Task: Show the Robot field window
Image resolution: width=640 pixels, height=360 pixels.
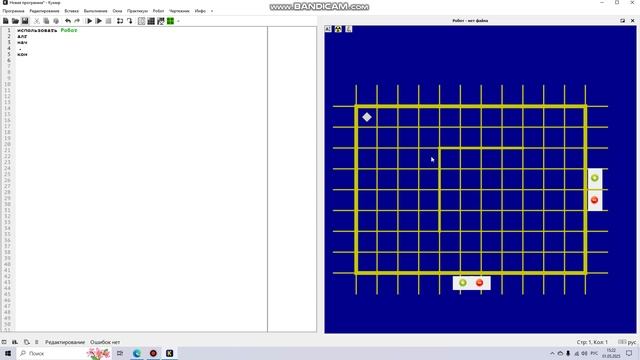Action: click(151, 21)
